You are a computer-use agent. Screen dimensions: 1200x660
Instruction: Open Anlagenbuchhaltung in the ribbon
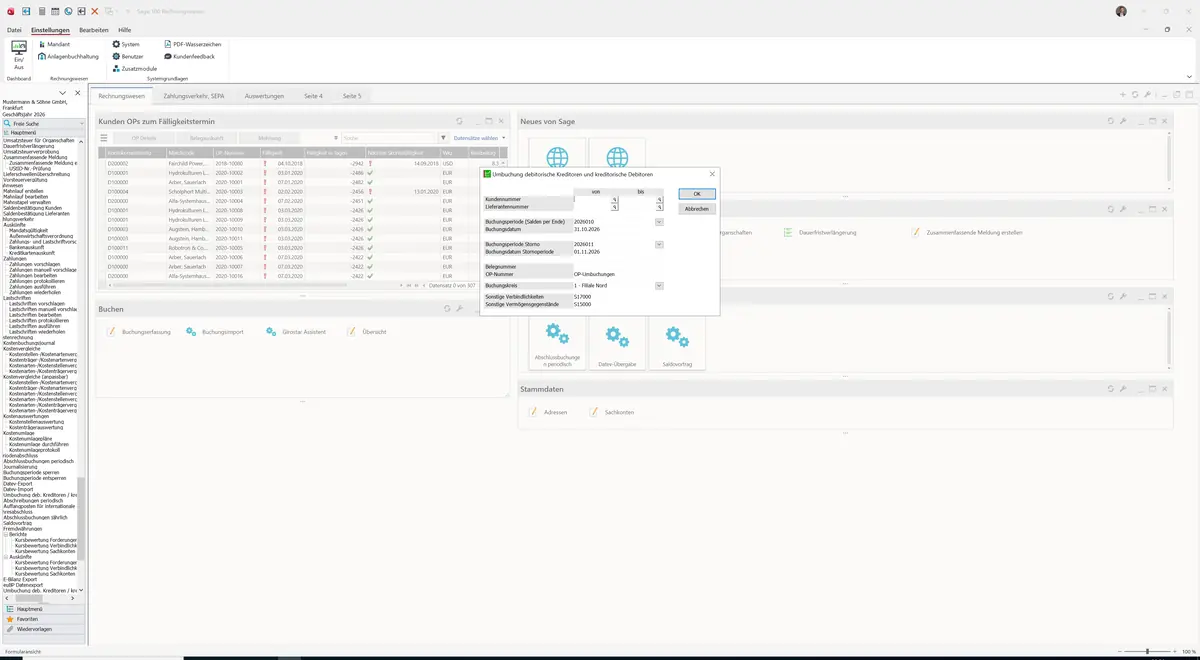[x=69, y=56]
